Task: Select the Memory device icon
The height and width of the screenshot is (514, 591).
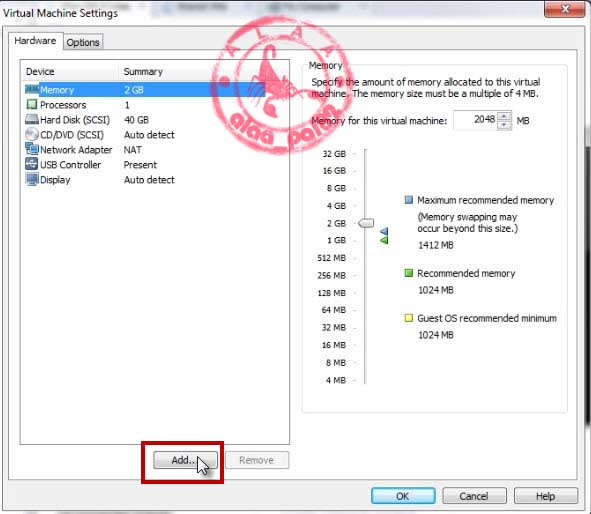Action: coord(32,90)
